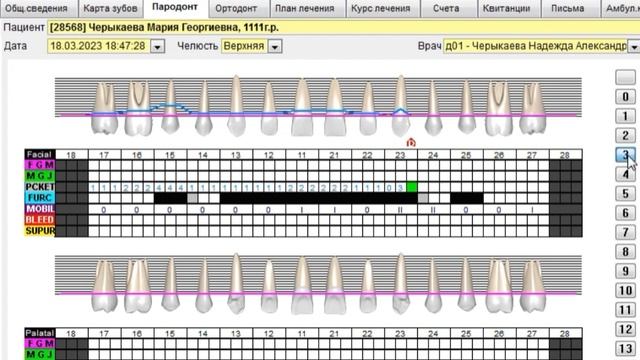This screenshot has width=640, height=360.
Task: Choose depth value 1 button
Action: click(625, 116)
